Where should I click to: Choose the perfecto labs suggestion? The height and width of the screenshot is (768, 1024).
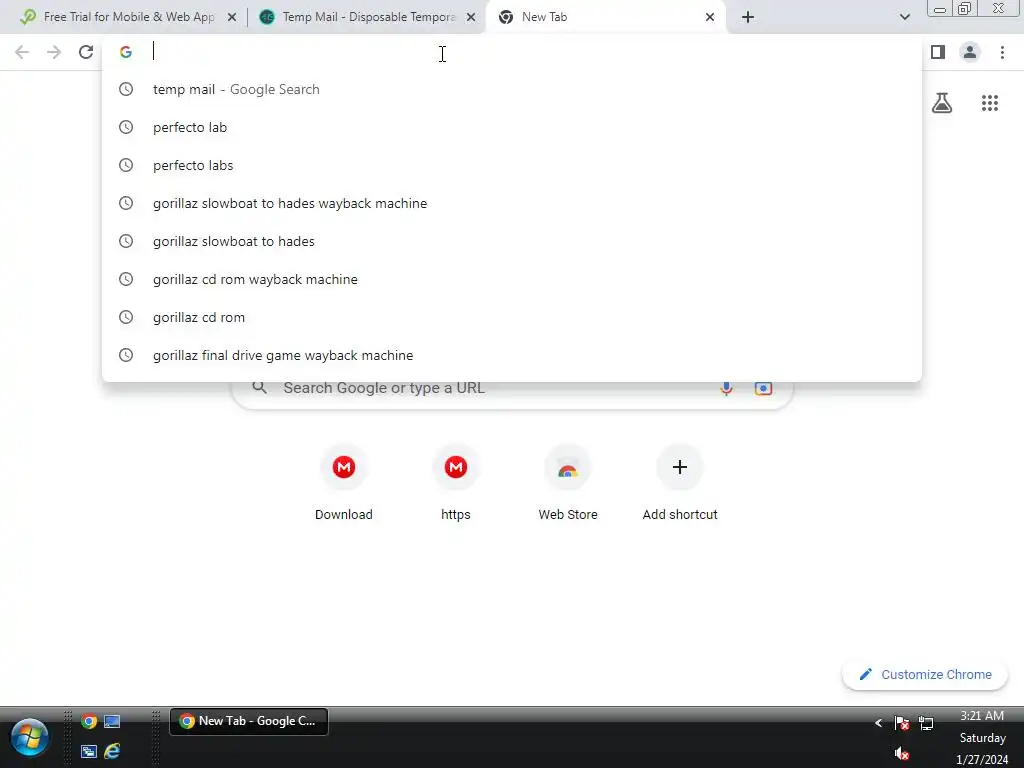click(x=511, y=165)
